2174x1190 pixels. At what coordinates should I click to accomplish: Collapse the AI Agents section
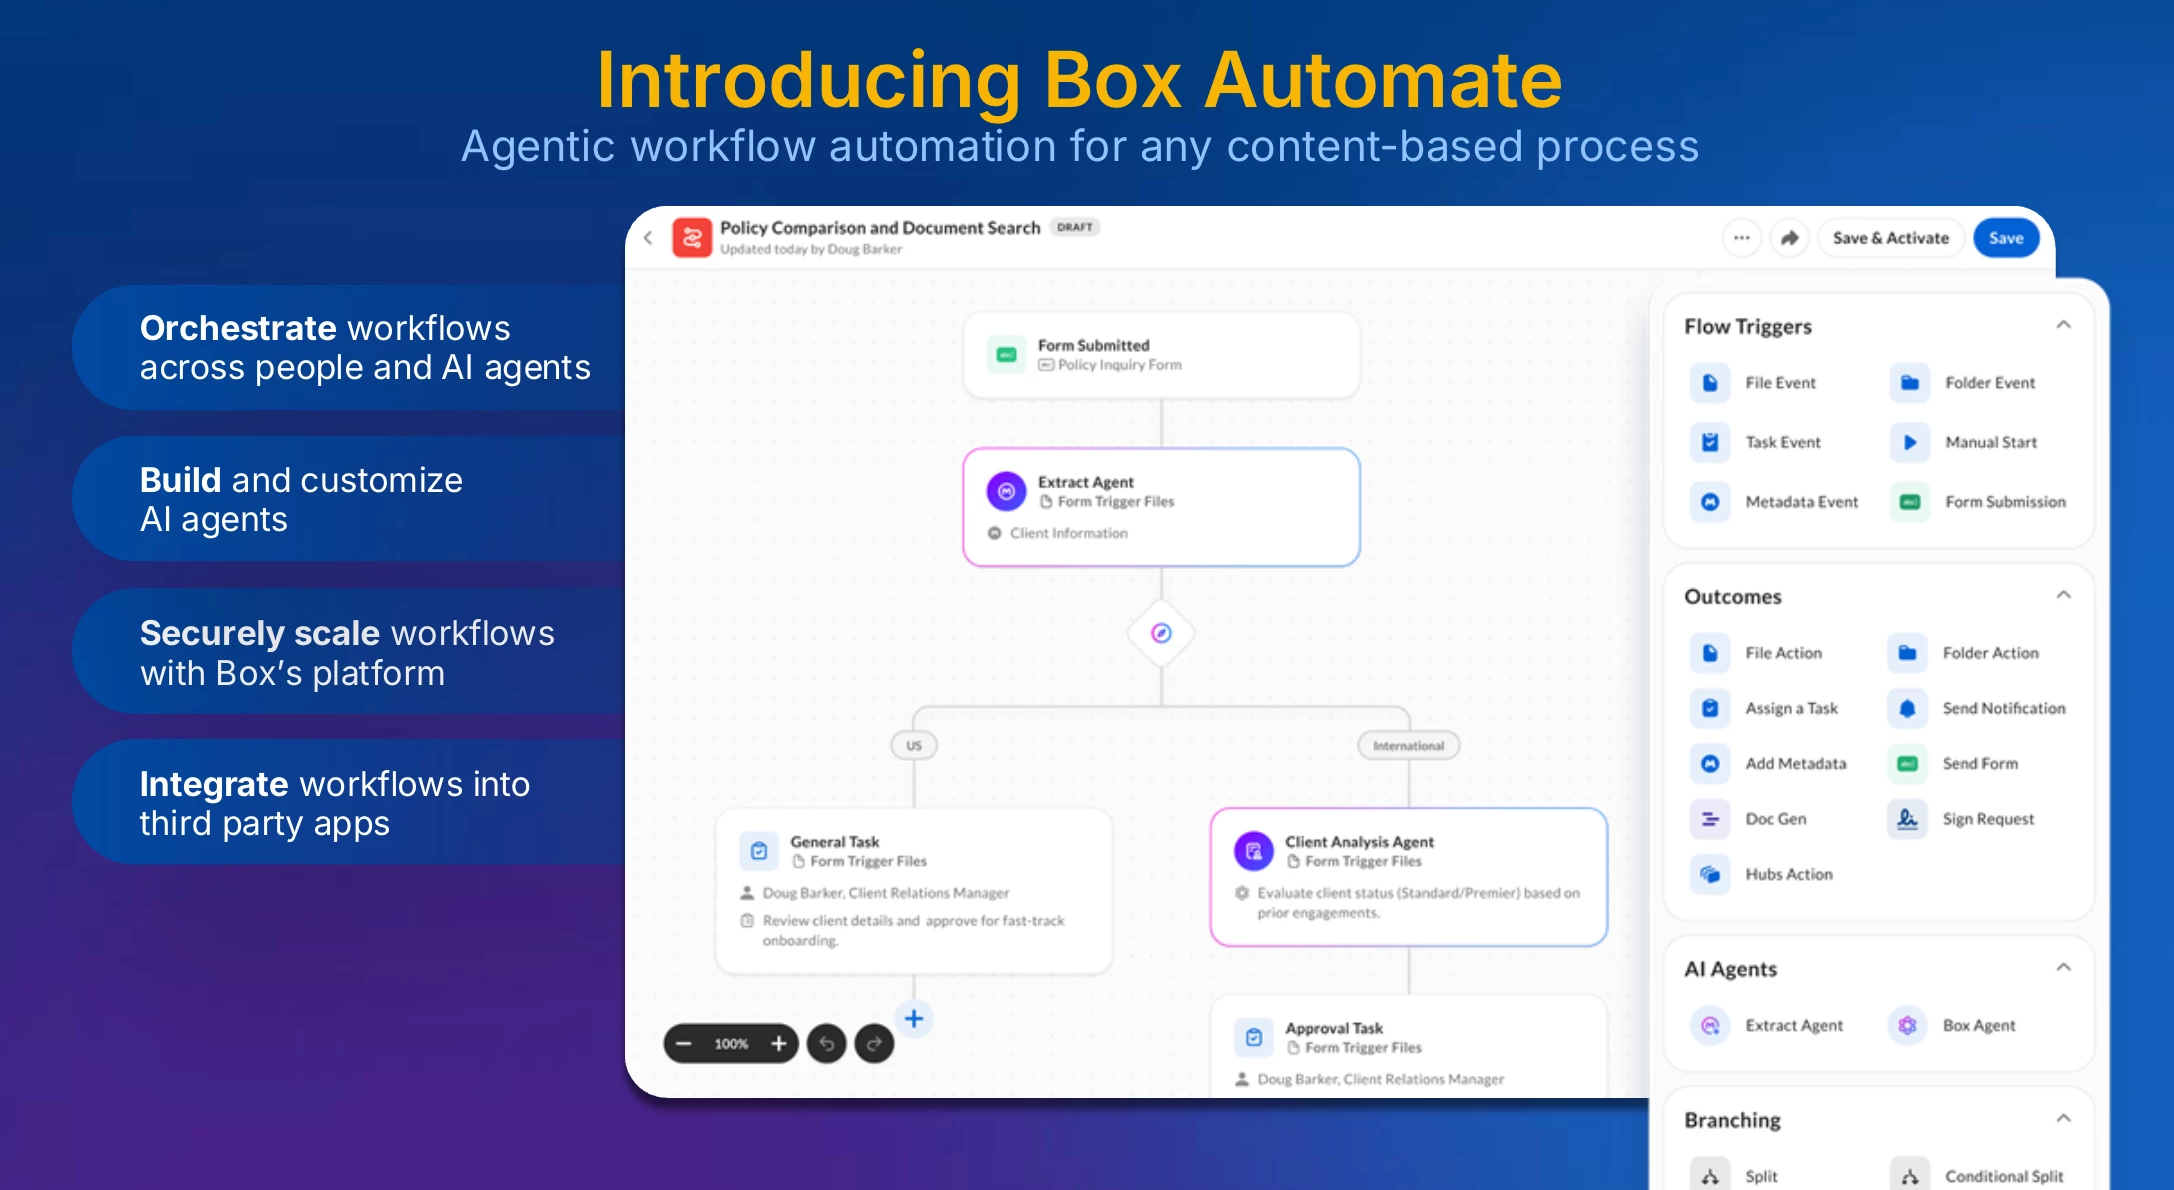(x=2063, y=967)
